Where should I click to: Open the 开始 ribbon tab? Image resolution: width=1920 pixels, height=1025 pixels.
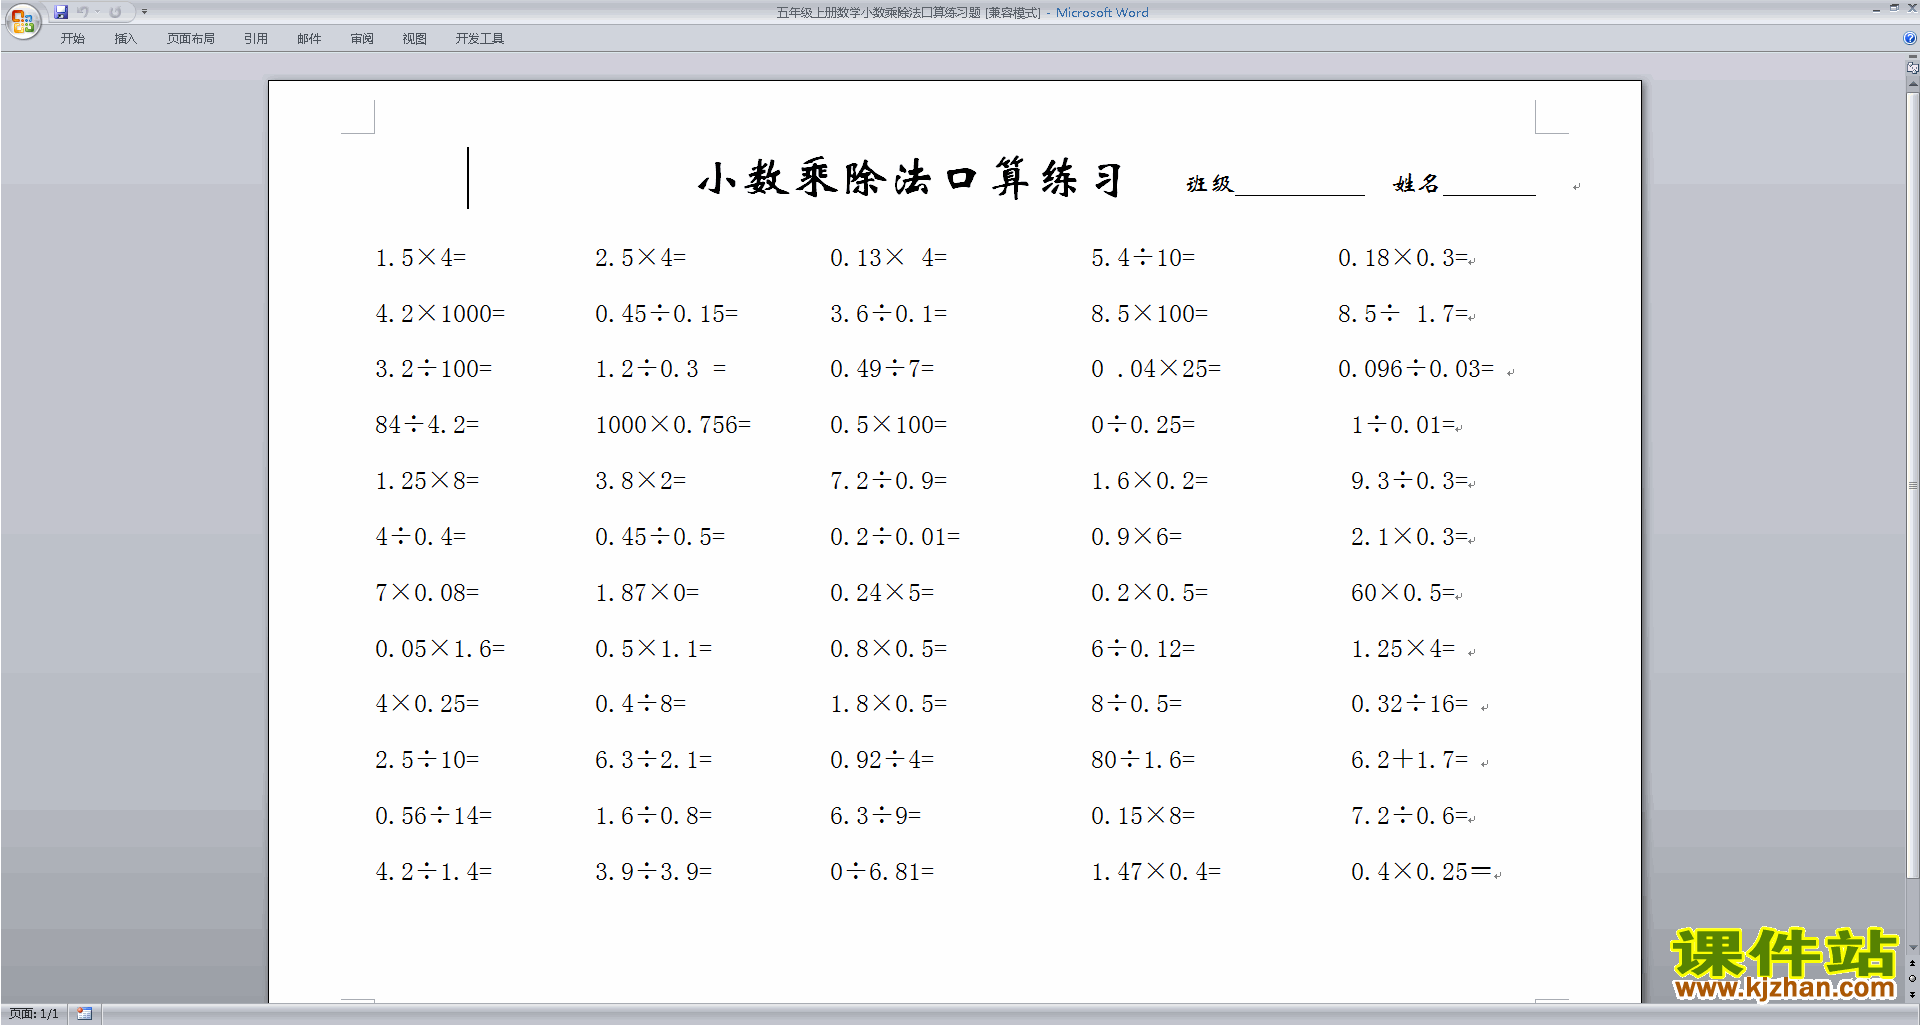tap(72, 39)
